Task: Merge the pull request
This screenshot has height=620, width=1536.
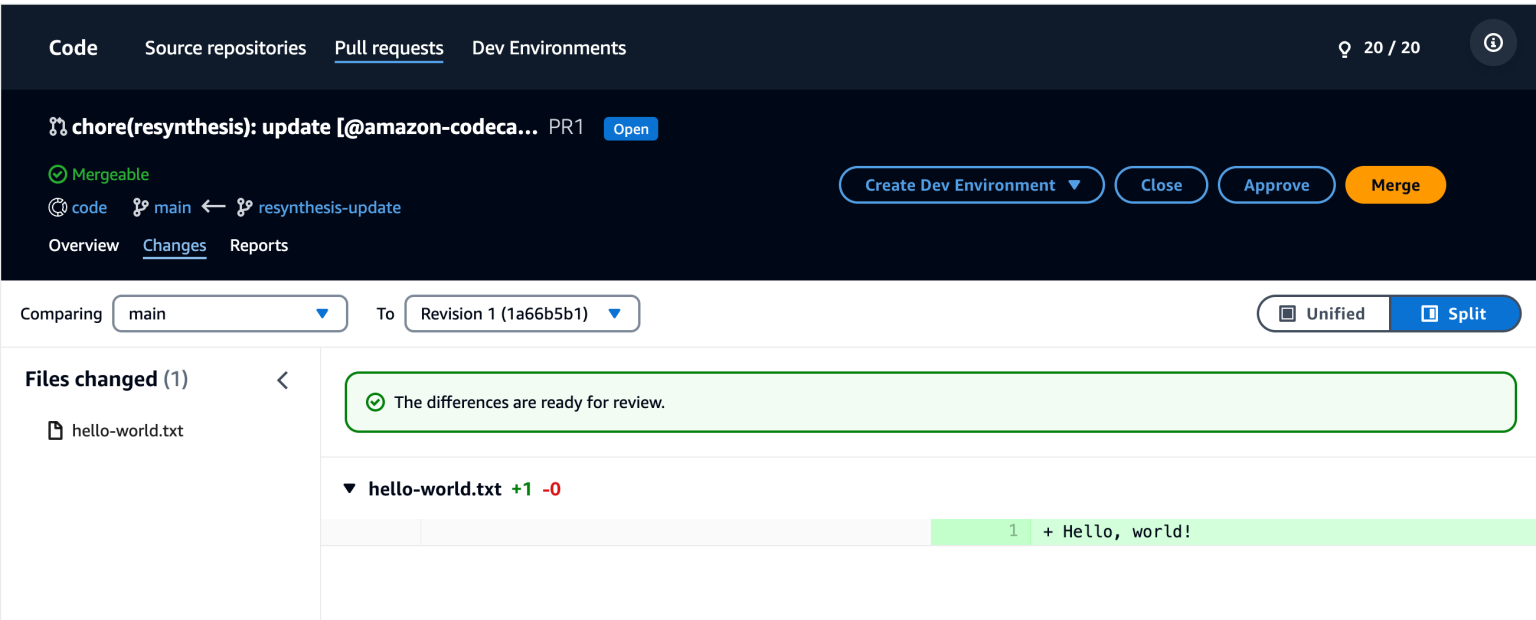Action: pyautogui.click(x=1395, y=185)
